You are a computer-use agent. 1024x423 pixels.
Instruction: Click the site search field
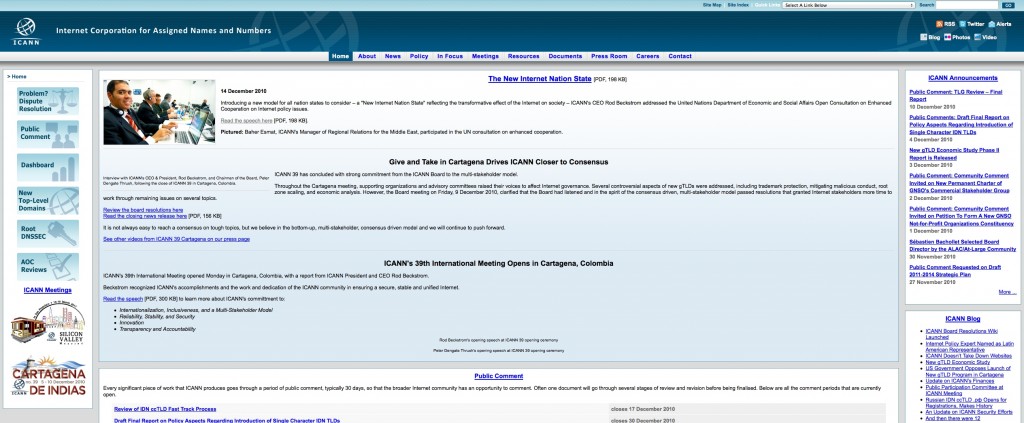point(967,5)
